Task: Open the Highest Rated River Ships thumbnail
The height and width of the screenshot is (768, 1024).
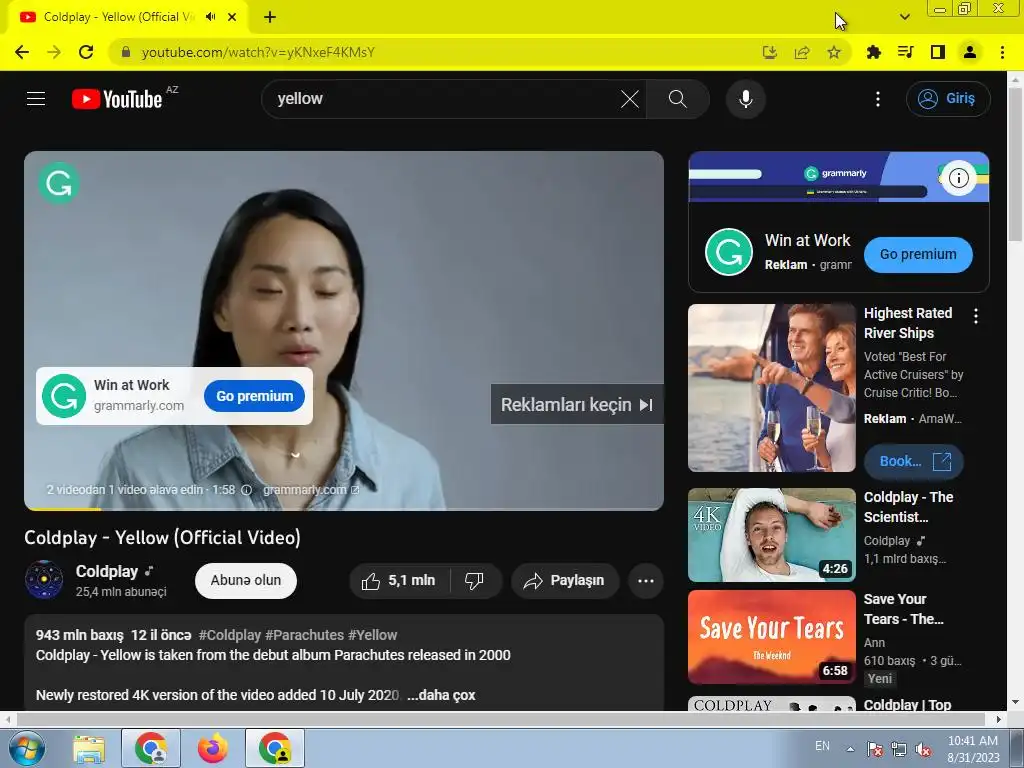Action: pos(772,388)
